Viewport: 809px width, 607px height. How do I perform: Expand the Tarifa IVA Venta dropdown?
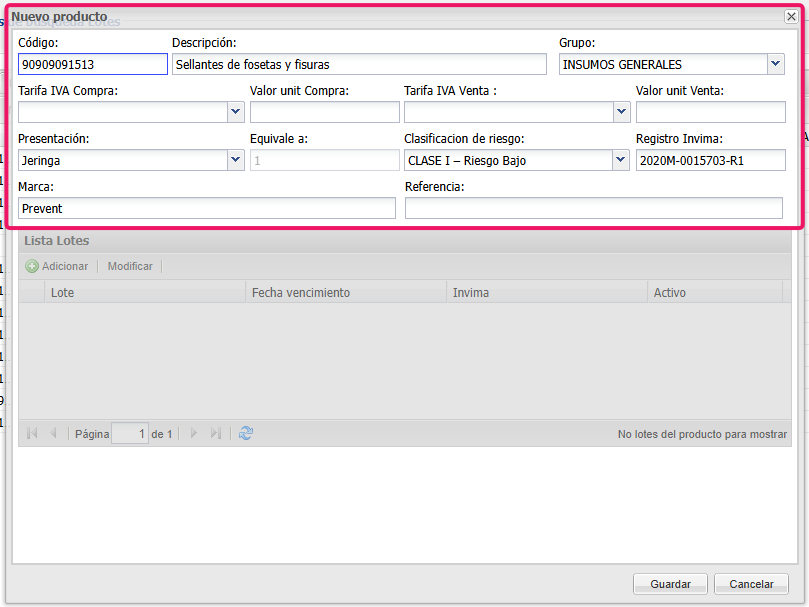pyautogui.click(x=621, y=112)
